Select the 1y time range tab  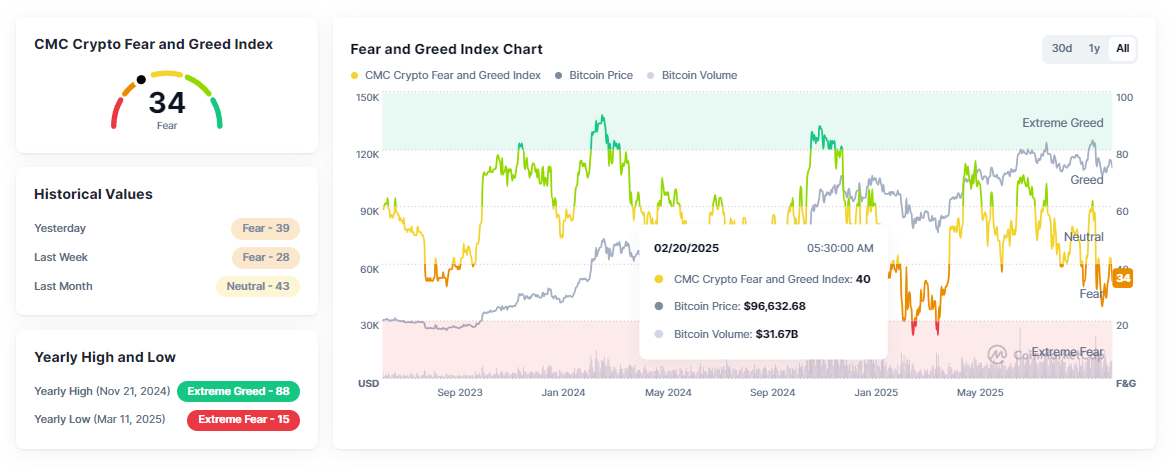[x=1094, y=48]
